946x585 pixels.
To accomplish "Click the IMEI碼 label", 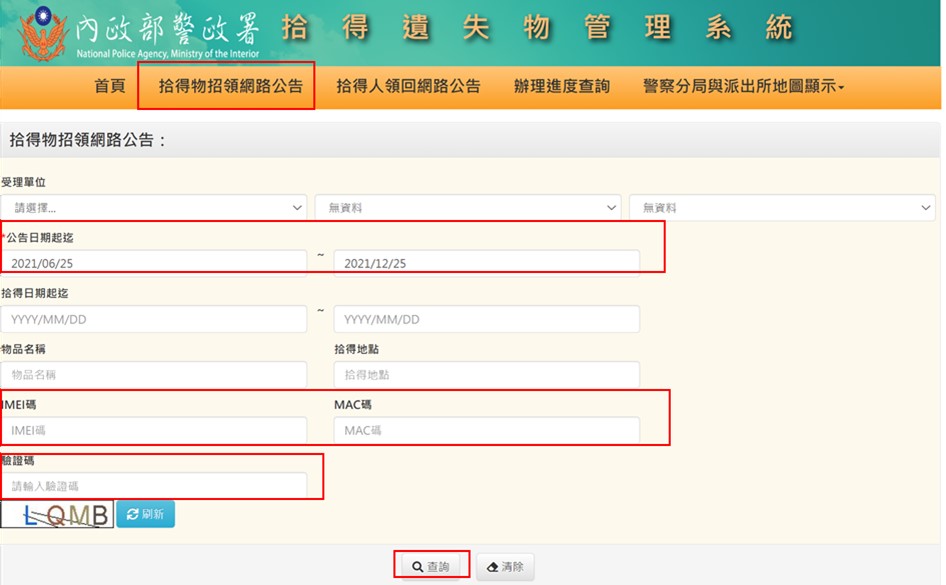I will (19, 405).
